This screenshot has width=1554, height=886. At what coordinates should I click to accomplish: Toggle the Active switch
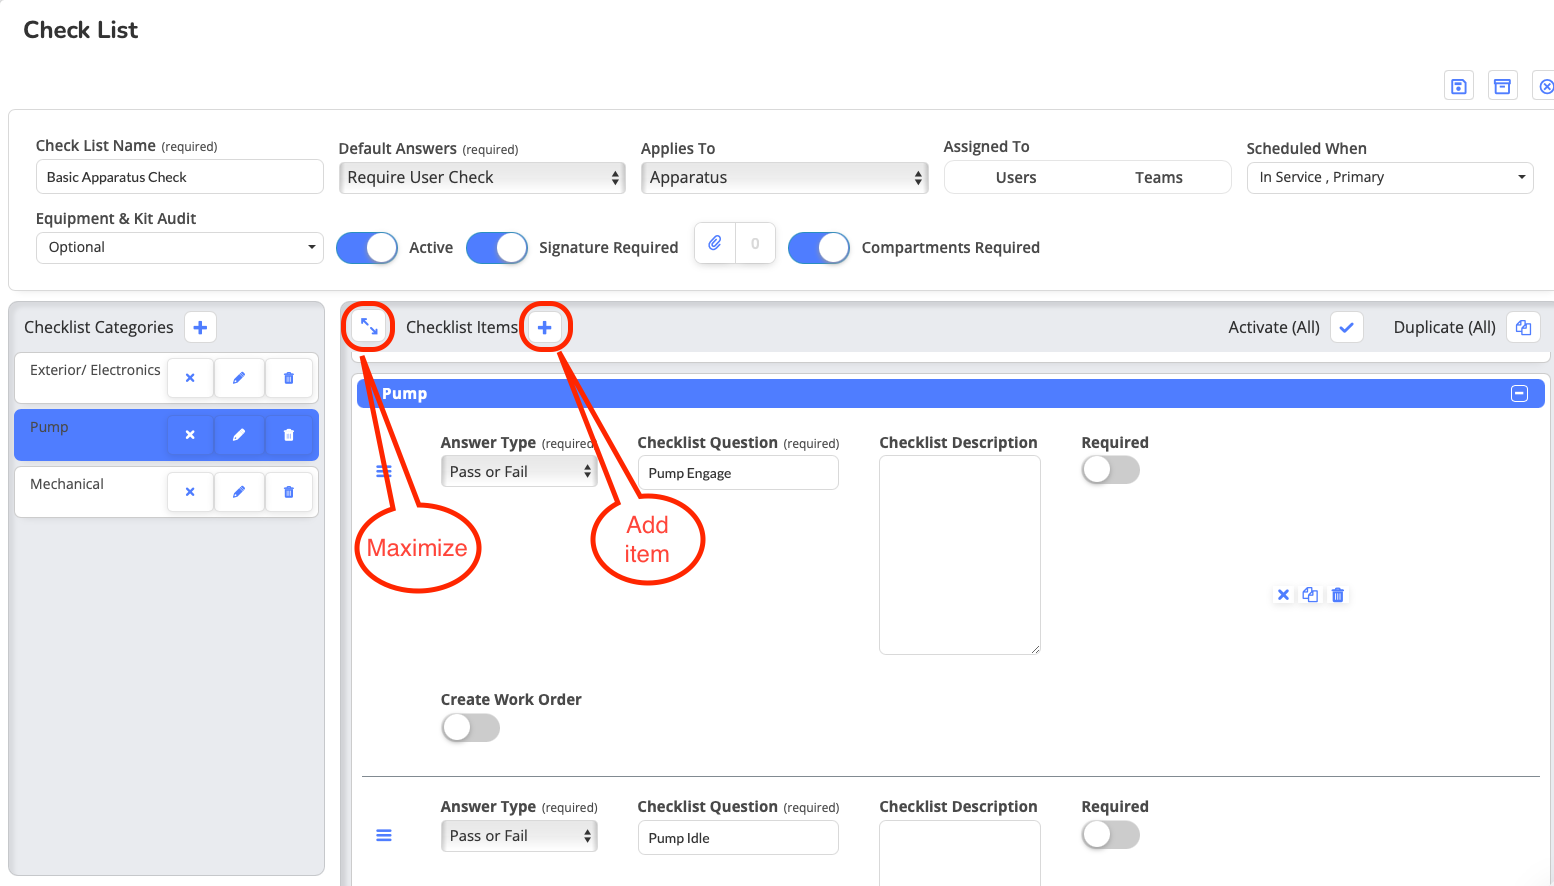point(367,248)
